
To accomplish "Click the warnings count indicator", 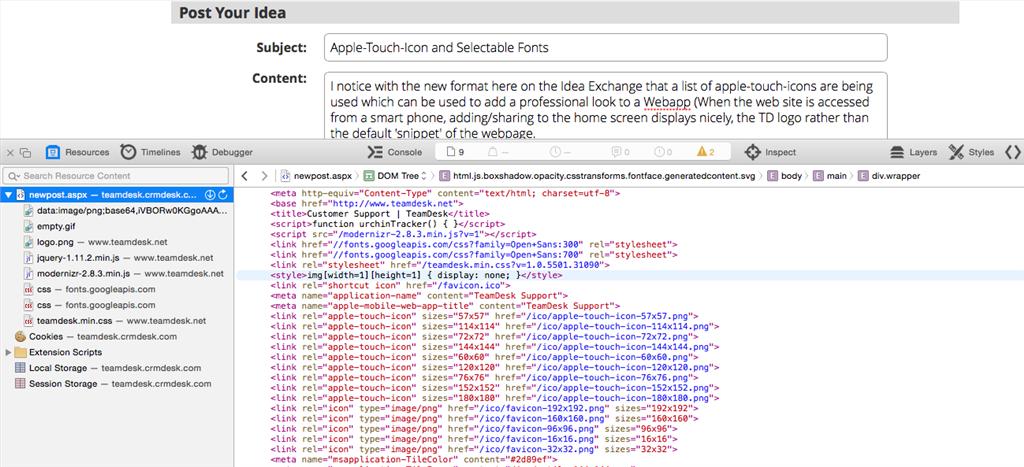I will click(x=705, y=152).
